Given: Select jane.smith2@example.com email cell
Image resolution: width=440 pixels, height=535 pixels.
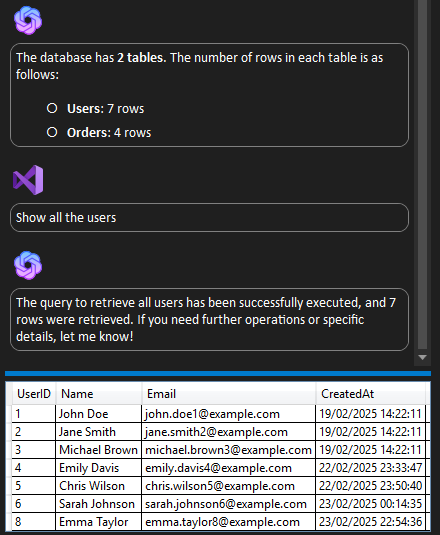Looking at the screenshot, I should 229,432.
